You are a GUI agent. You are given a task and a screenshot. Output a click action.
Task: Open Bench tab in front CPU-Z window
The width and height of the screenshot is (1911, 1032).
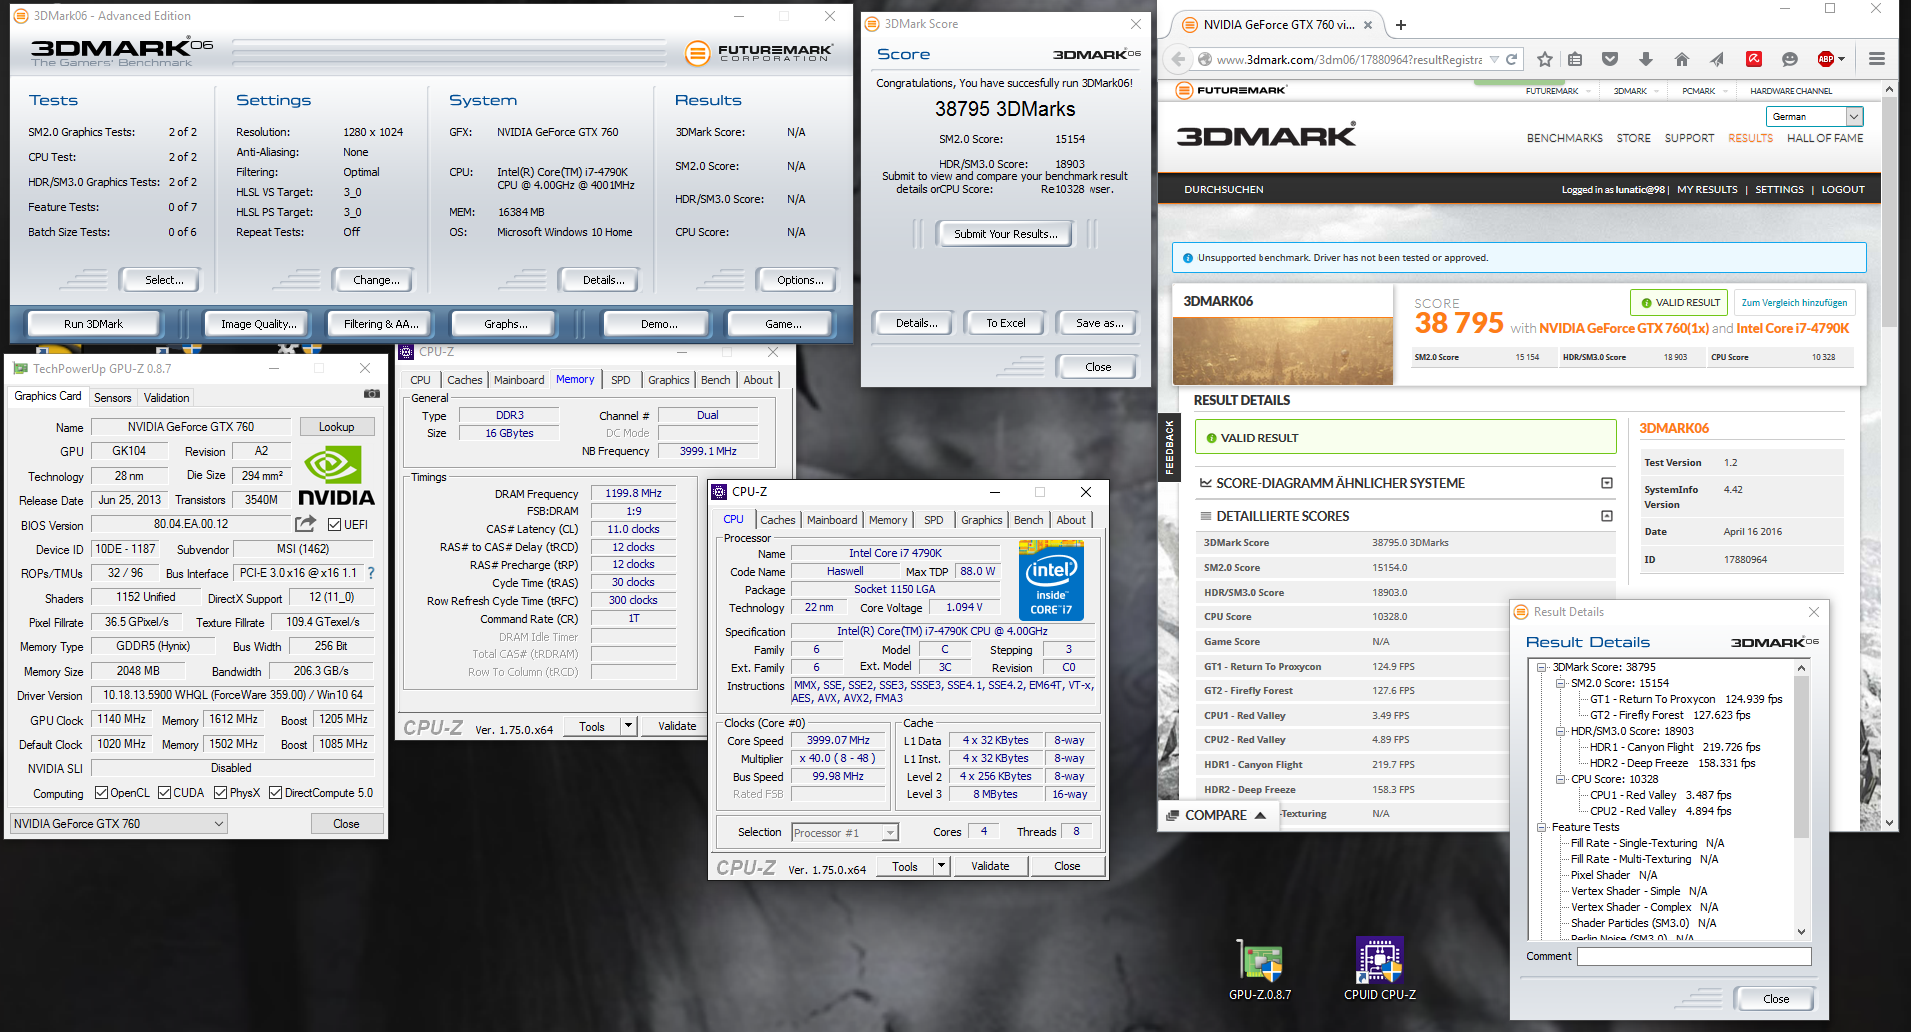pos(1028,520)
